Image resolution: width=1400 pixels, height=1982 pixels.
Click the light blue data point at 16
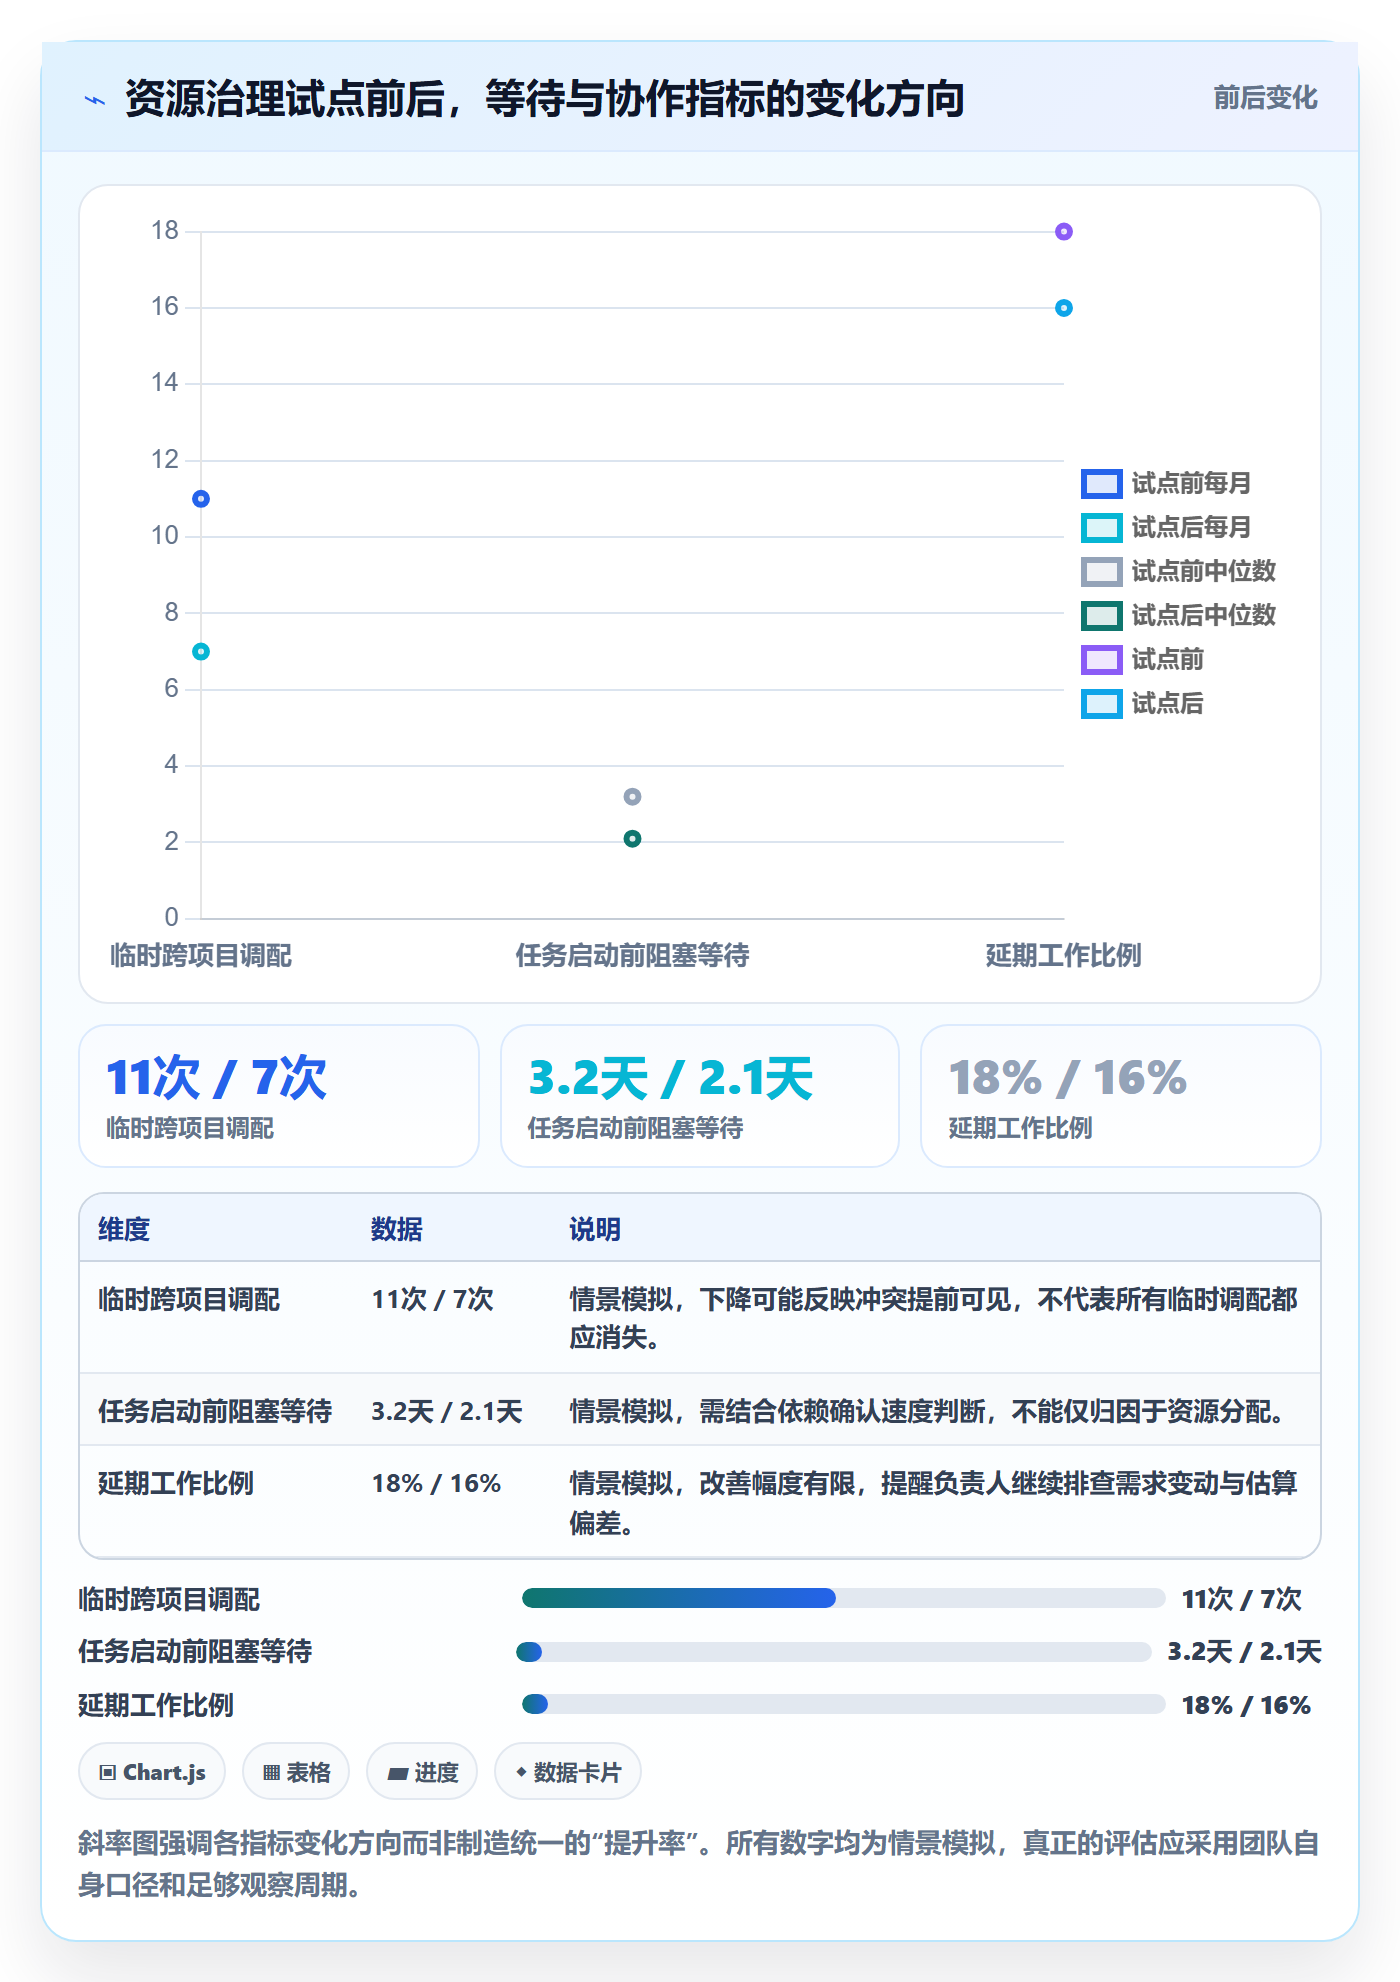point(1064,308)
